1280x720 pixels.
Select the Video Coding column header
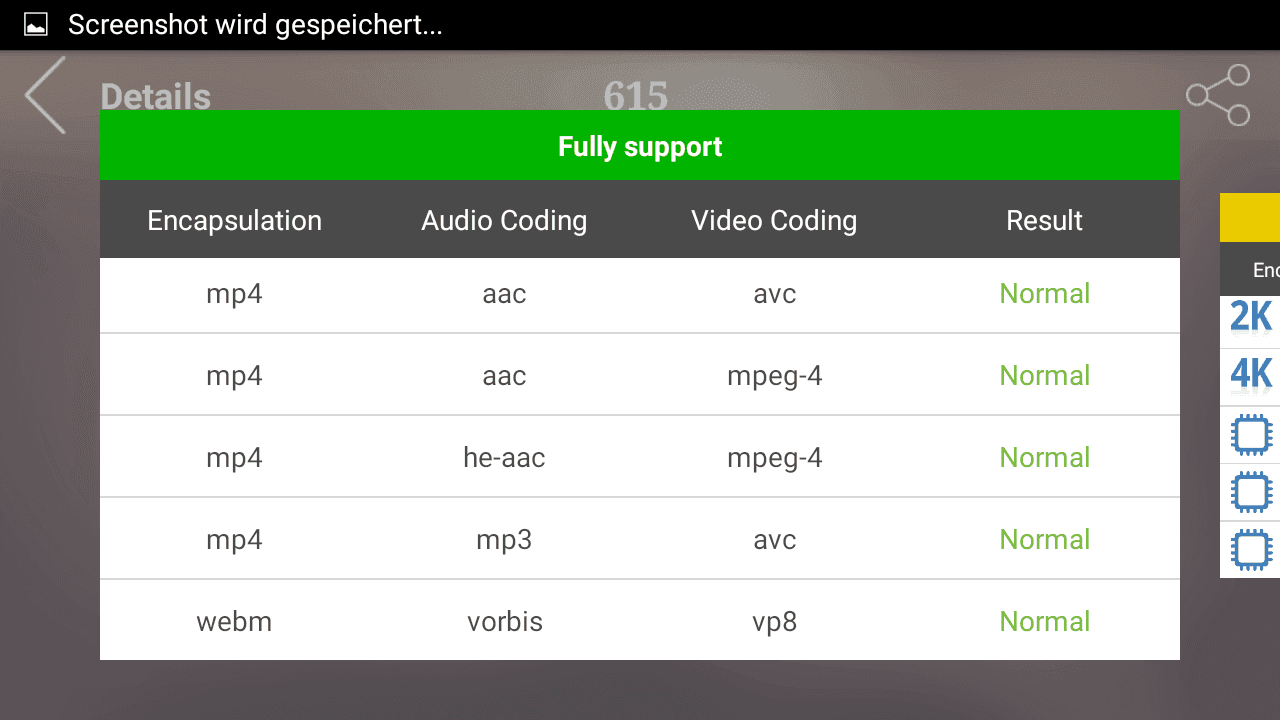pyautogui.click(x=774, y=220)
